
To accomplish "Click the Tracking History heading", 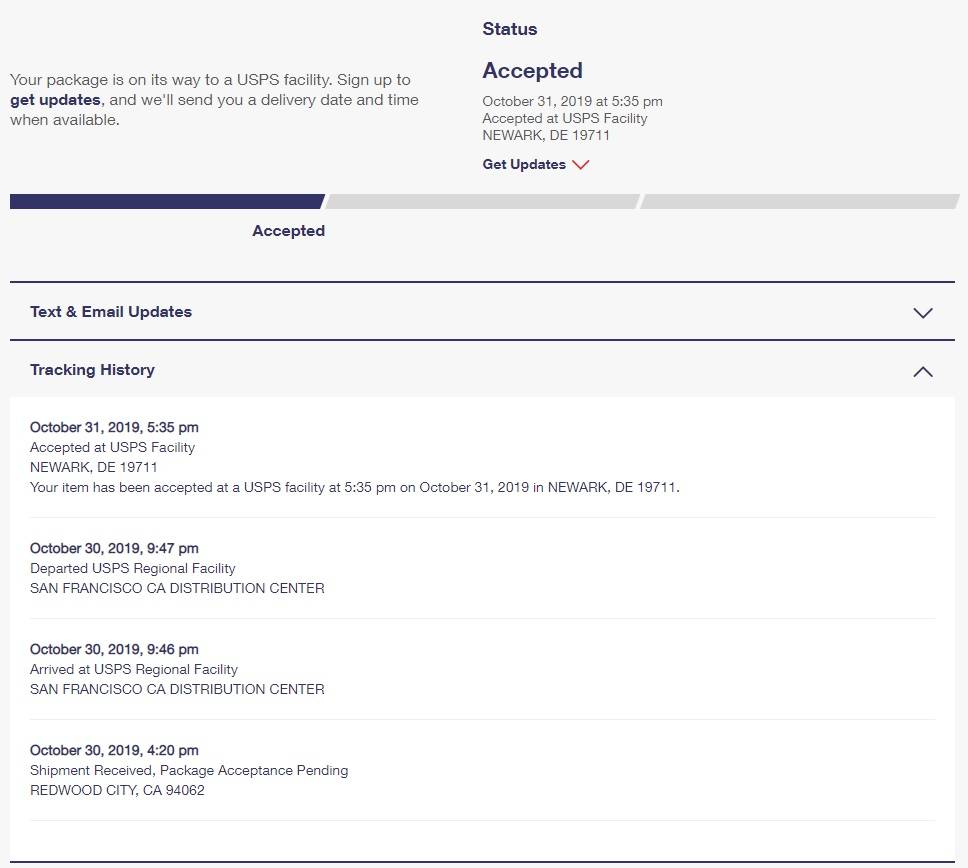I will click(x=93, y=370).
